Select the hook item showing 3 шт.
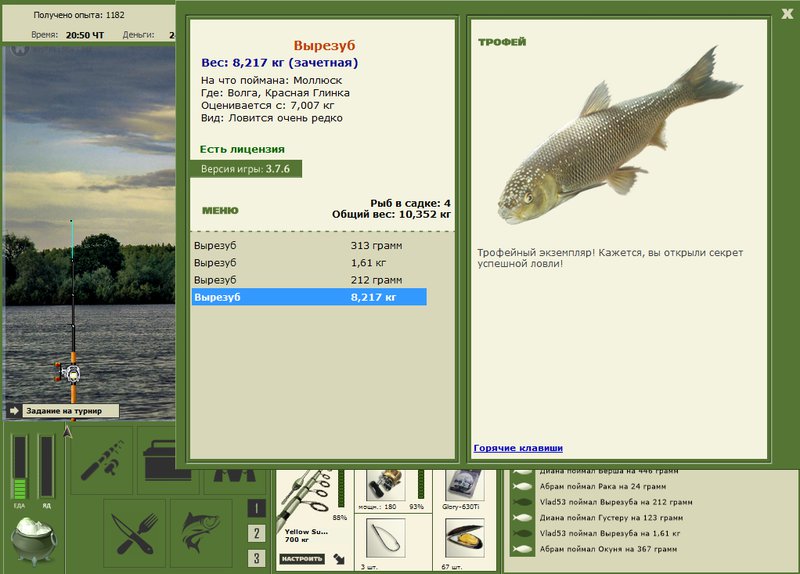Image resolution: width=800 pixels, height=574 pixels. click(x=386, y=538)
